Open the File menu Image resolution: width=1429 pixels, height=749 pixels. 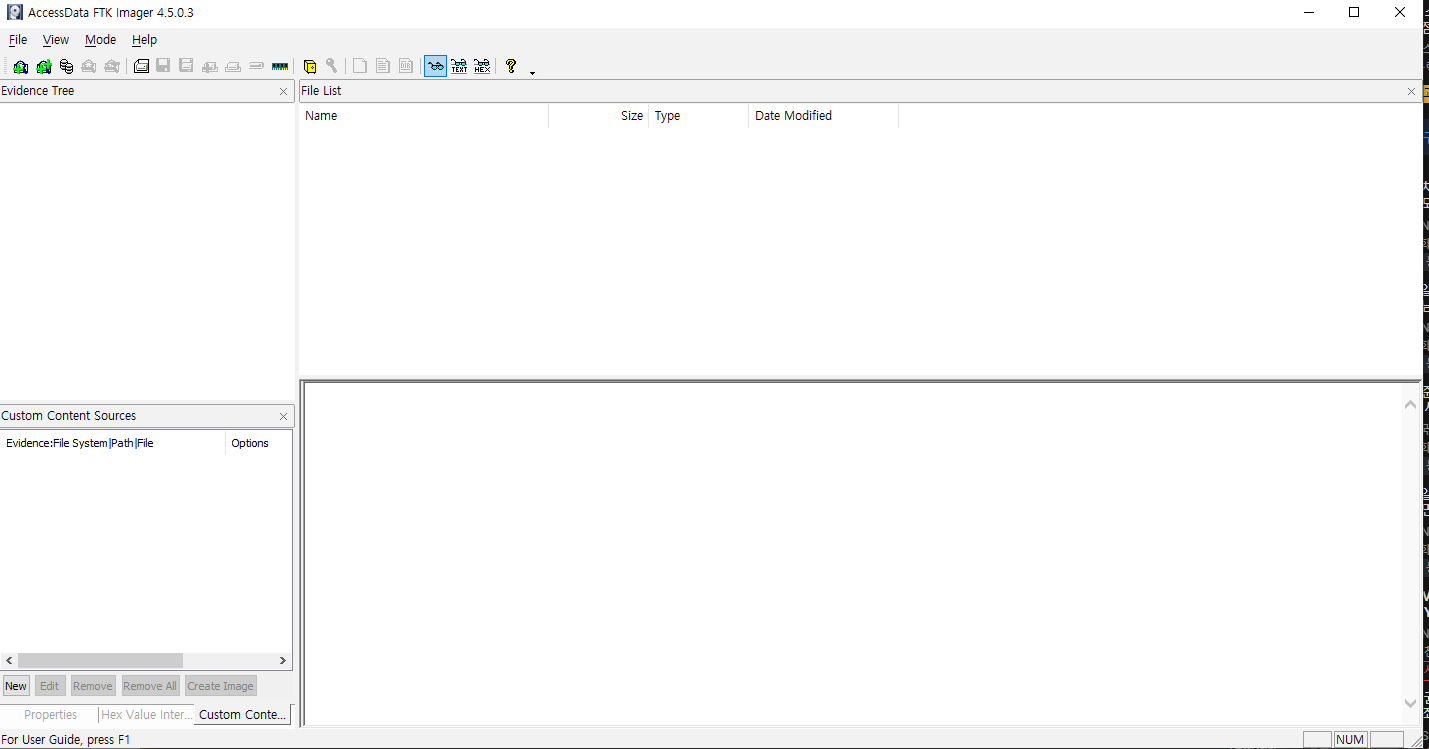point(18,40)
